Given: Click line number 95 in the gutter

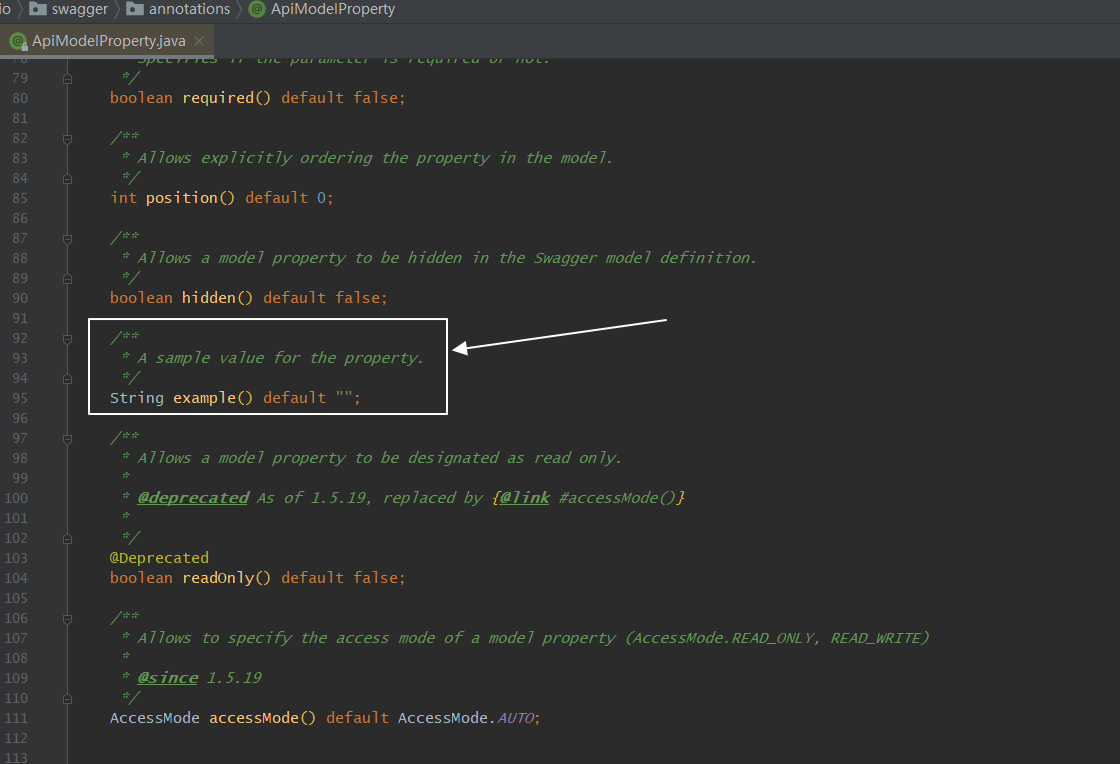Looking at the screenshot, I should pyautogui.click(x=20, y=398).
